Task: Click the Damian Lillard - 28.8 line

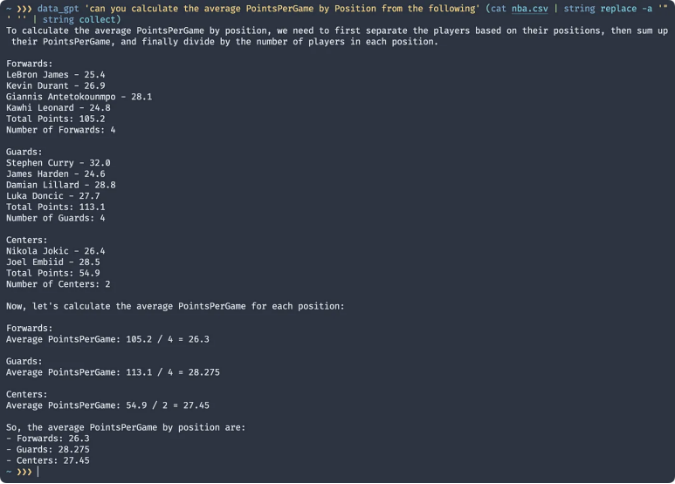Action: (x=60, y=184)
